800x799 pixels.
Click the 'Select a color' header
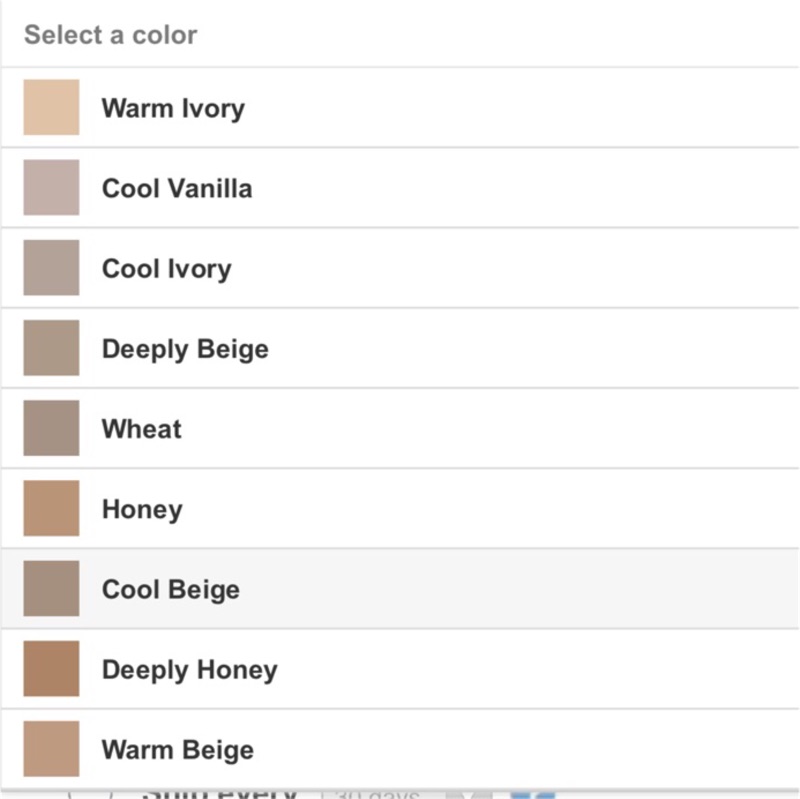coord(110,35)
